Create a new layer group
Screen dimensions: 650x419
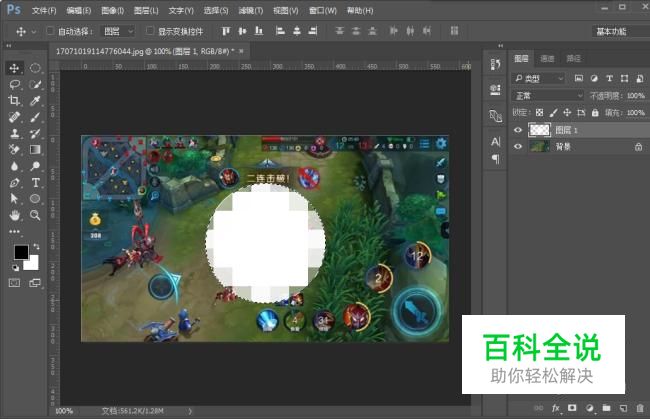coord(606,408)
